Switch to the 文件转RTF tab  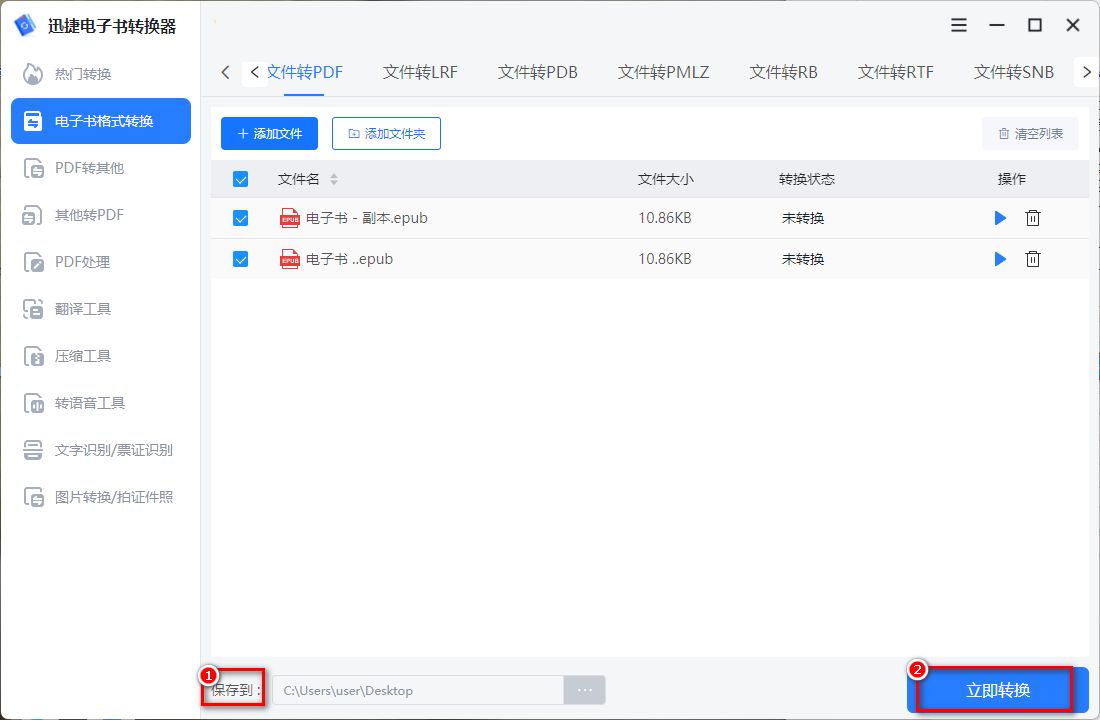tap(894, 71)
